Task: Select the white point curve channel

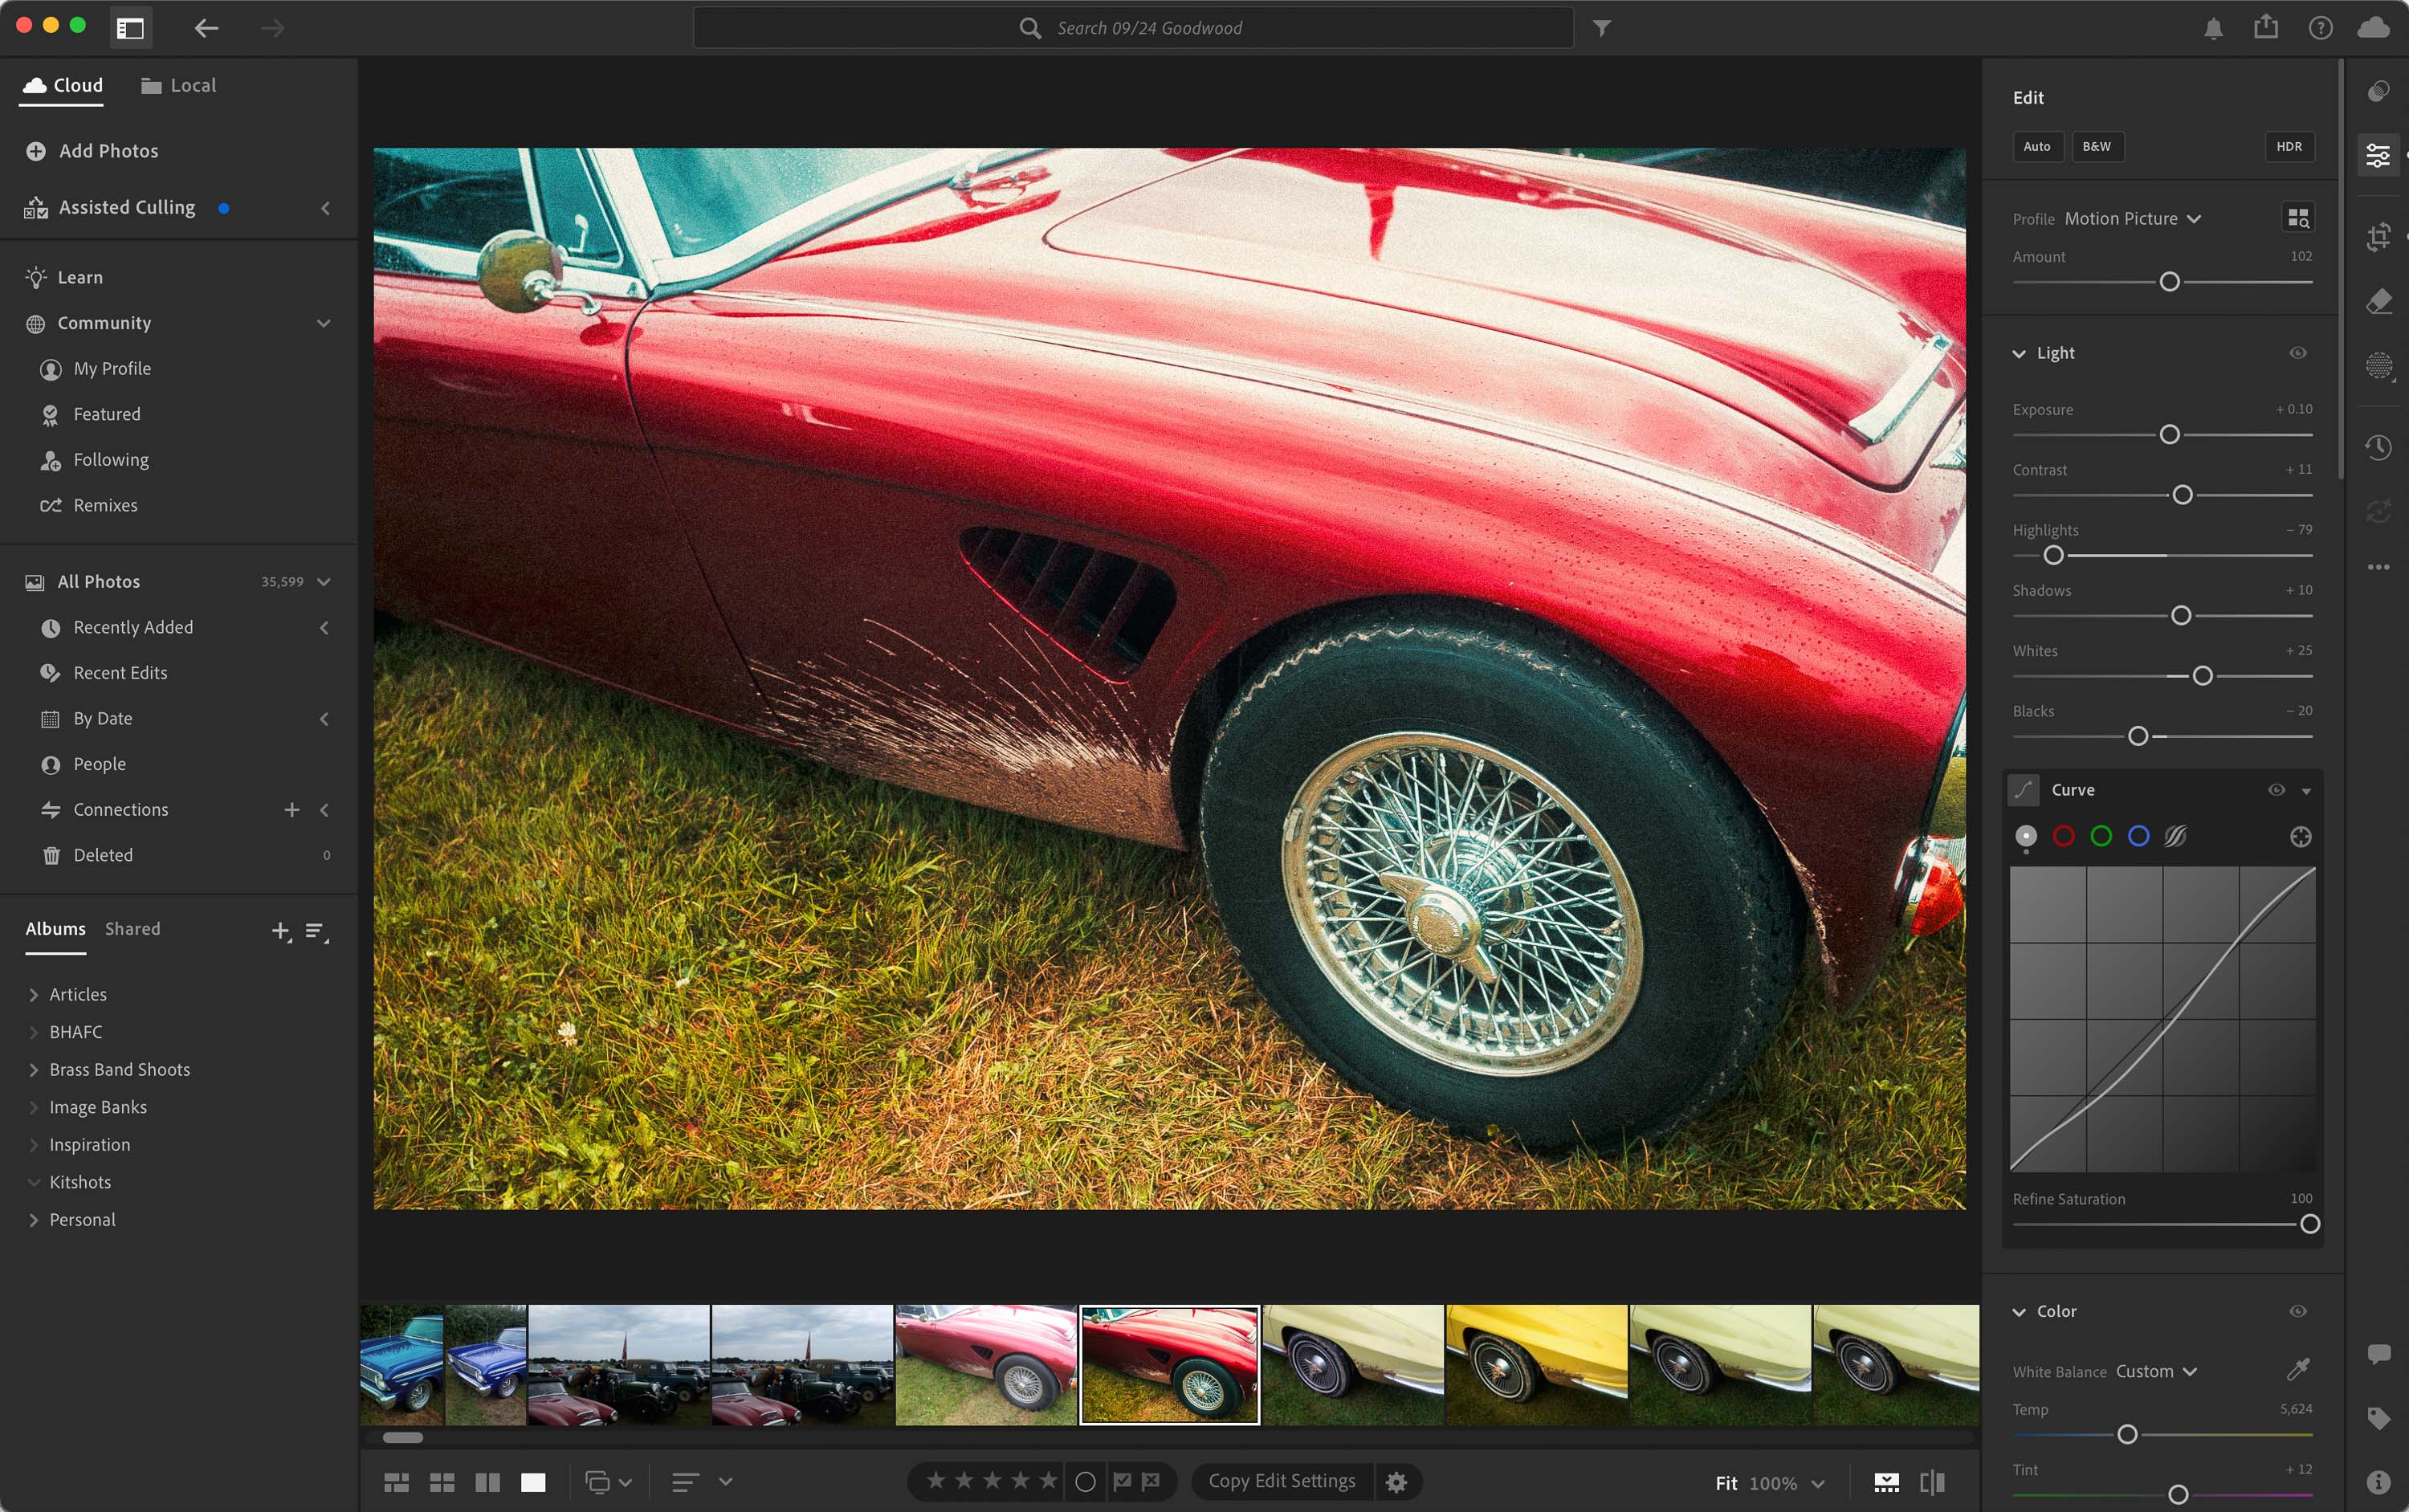Action: pos(2026,836)
